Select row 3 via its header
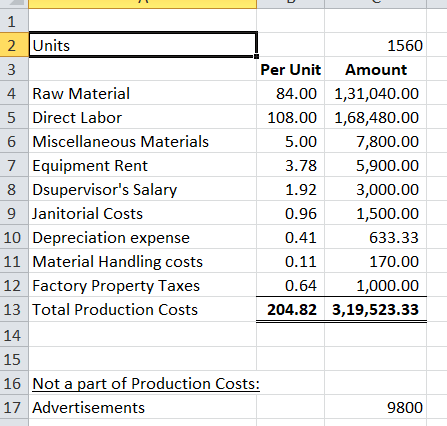Screen dimensions: 447x426 [x=14, y=69]
